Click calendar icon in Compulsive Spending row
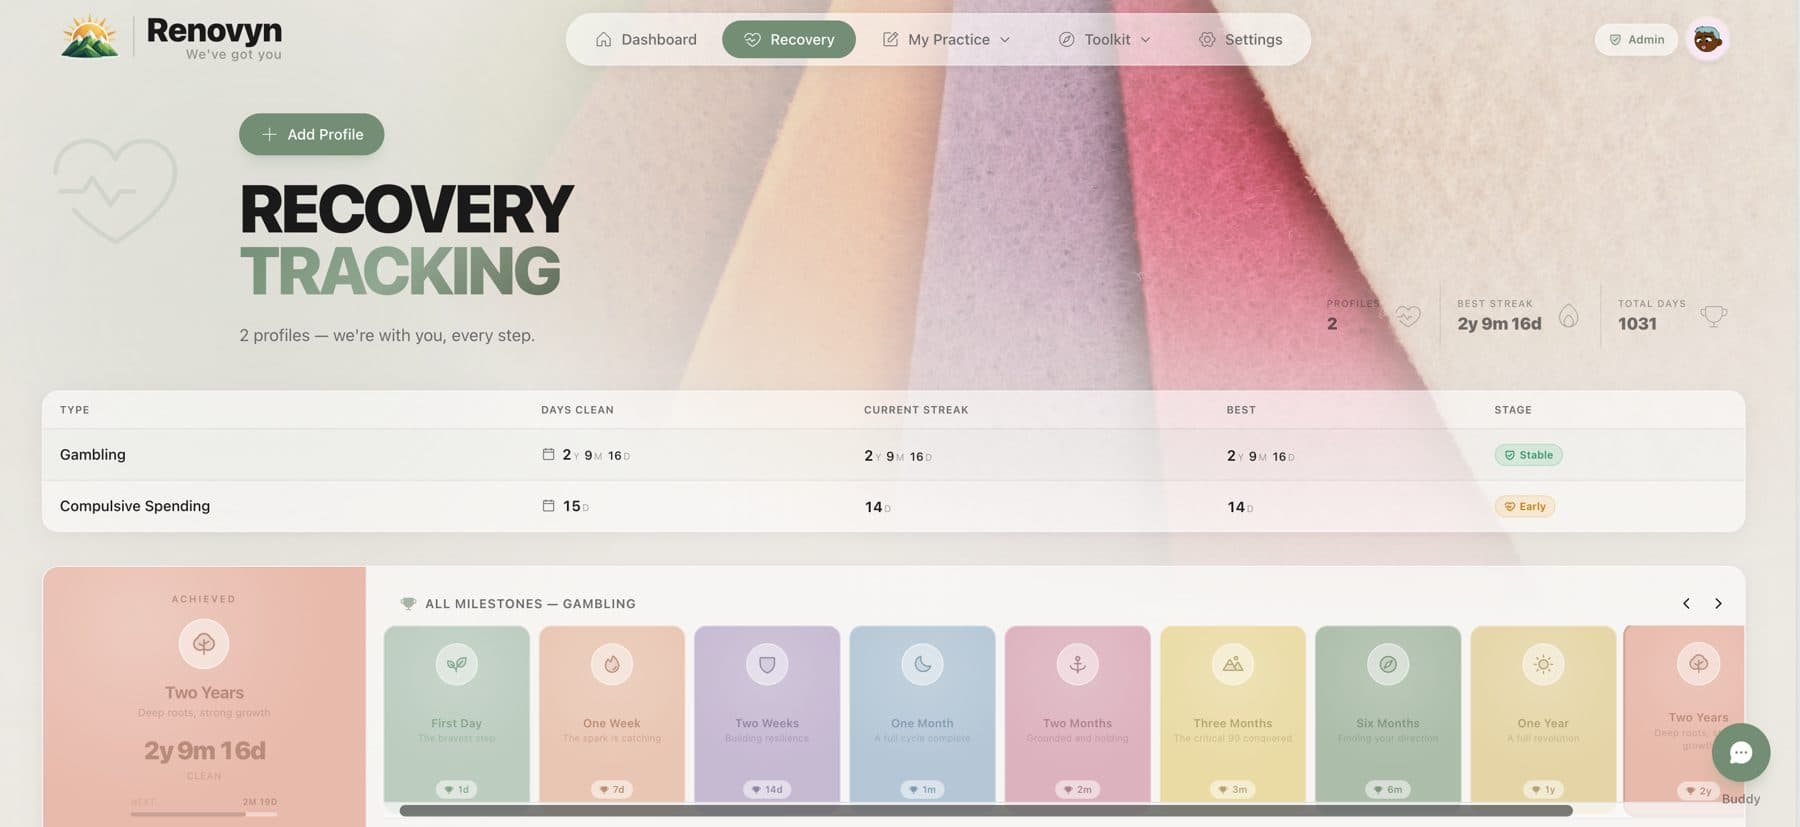Screen dimensions: 1800x827 tap(548, 505)
